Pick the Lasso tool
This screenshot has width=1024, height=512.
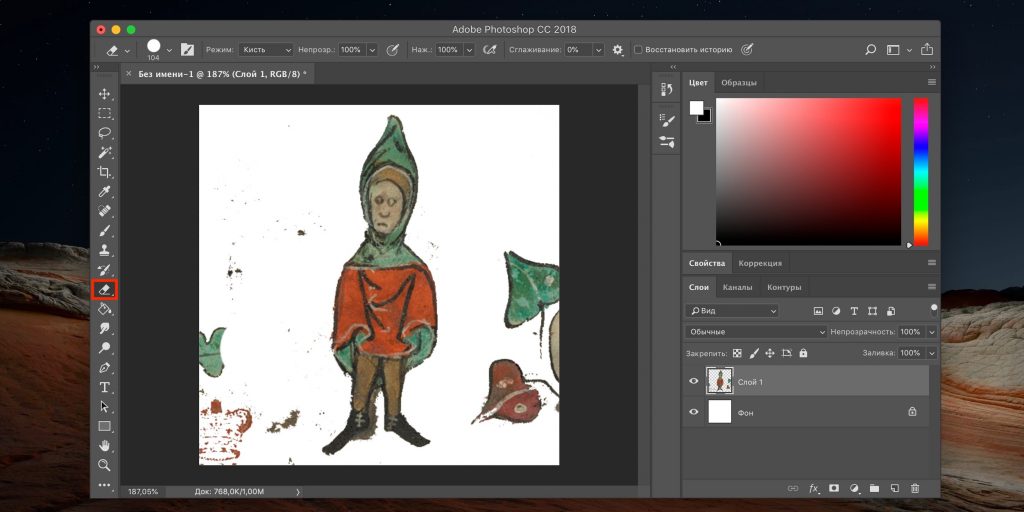[104, 133]
